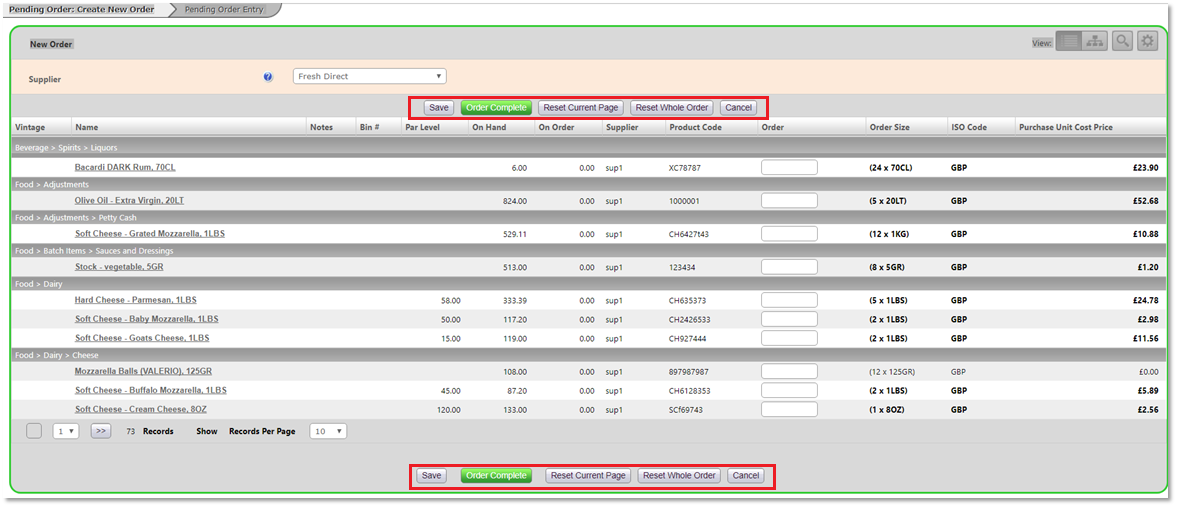Click the blank button left of page selector
The image size is (1177, 507).
click(34, 431)
